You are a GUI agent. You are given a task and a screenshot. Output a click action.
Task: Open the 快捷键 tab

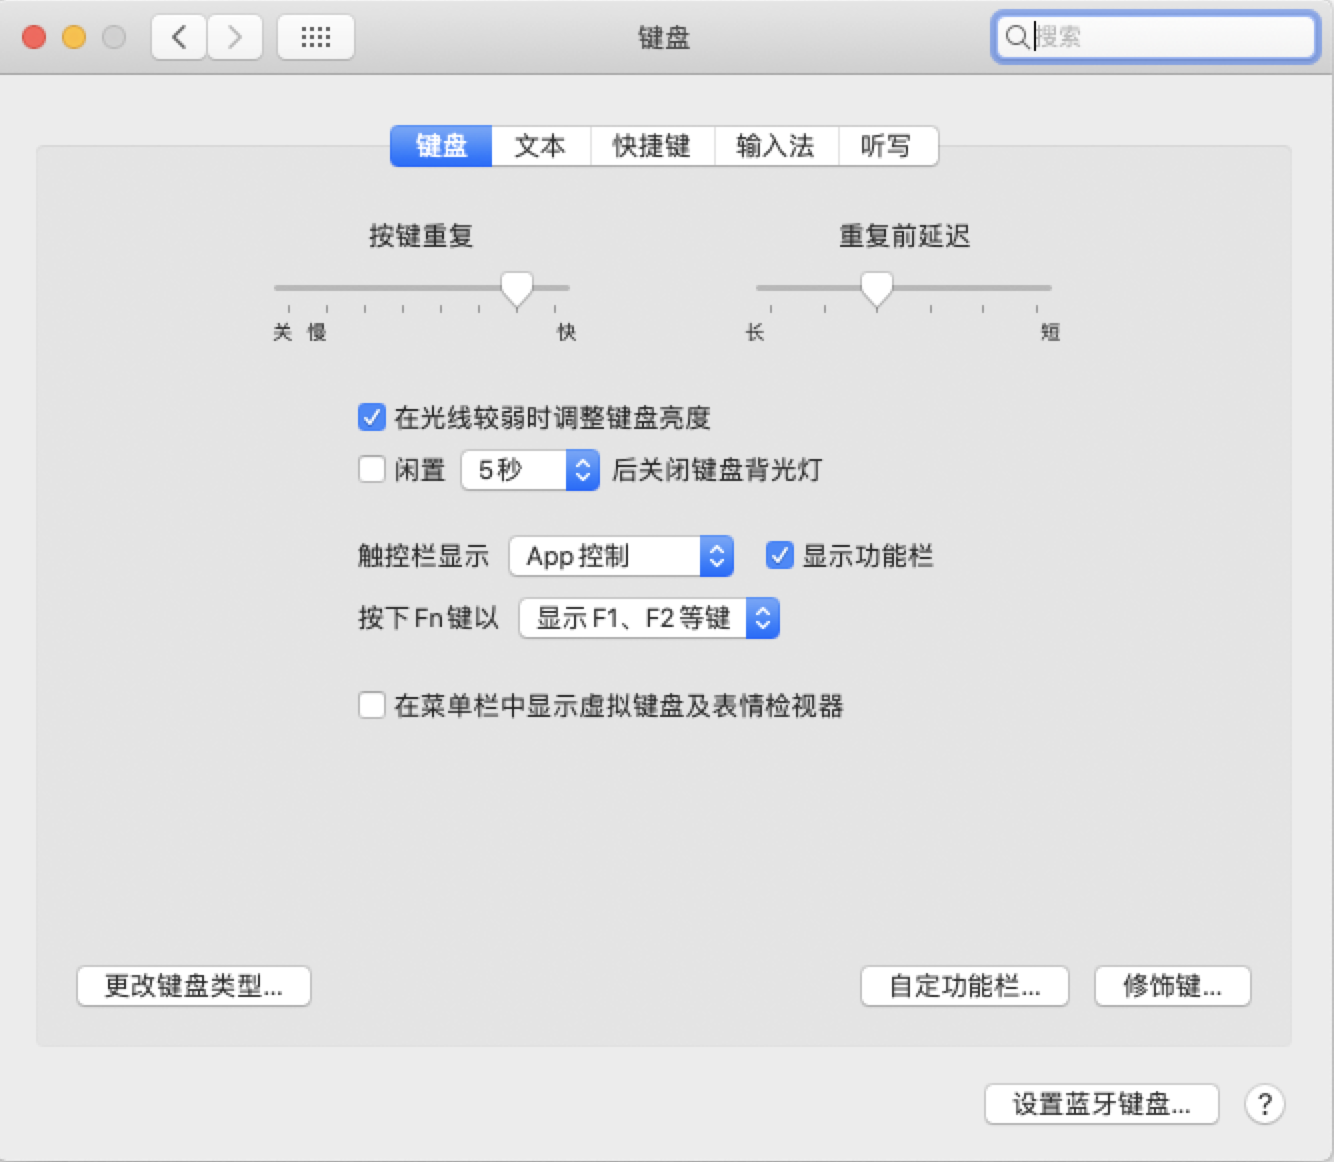pyautogui.click(x=652, y=146)
